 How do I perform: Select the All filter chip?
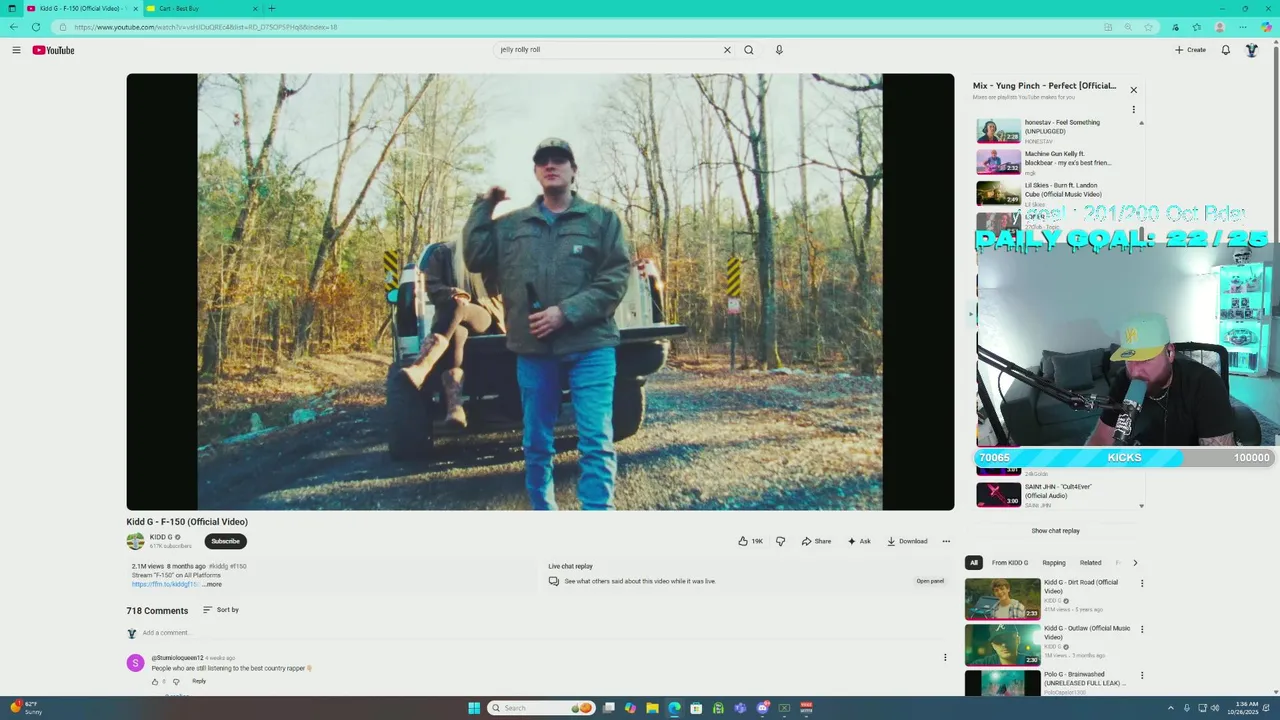(x=974, y=563)
